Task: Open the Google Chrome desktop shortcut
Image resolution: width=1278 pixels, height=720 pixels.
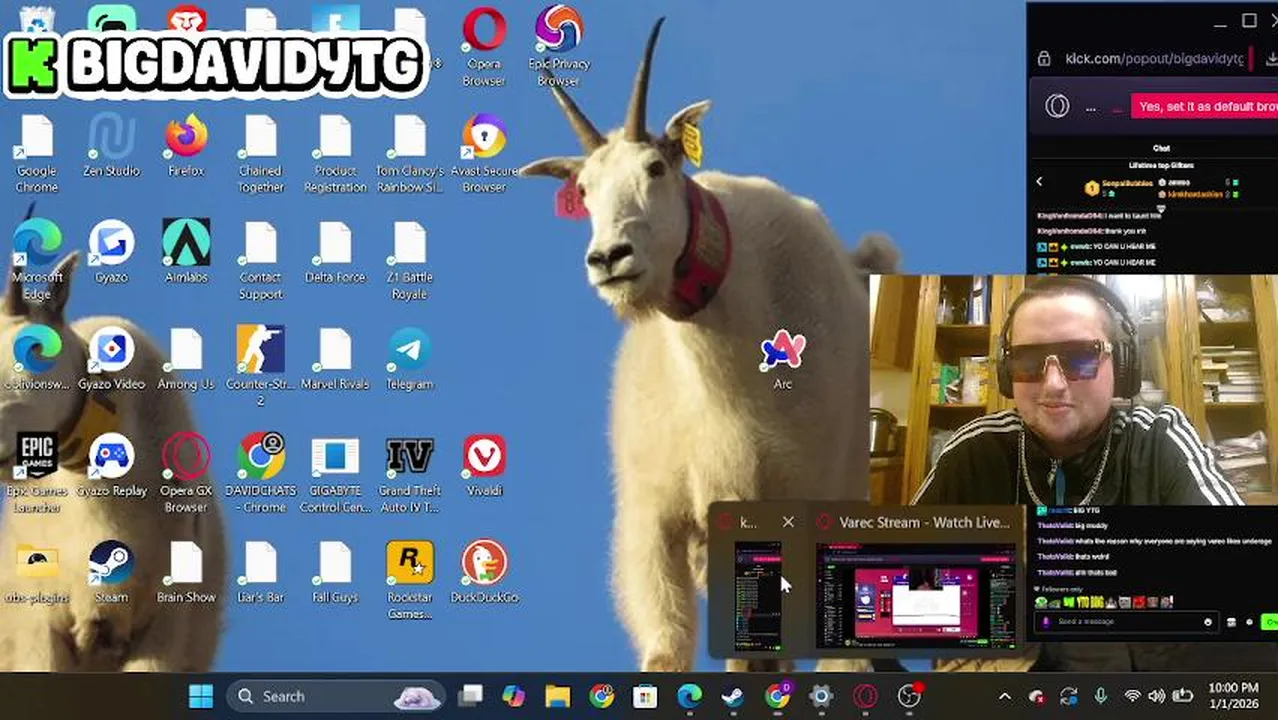Action: 37,153
